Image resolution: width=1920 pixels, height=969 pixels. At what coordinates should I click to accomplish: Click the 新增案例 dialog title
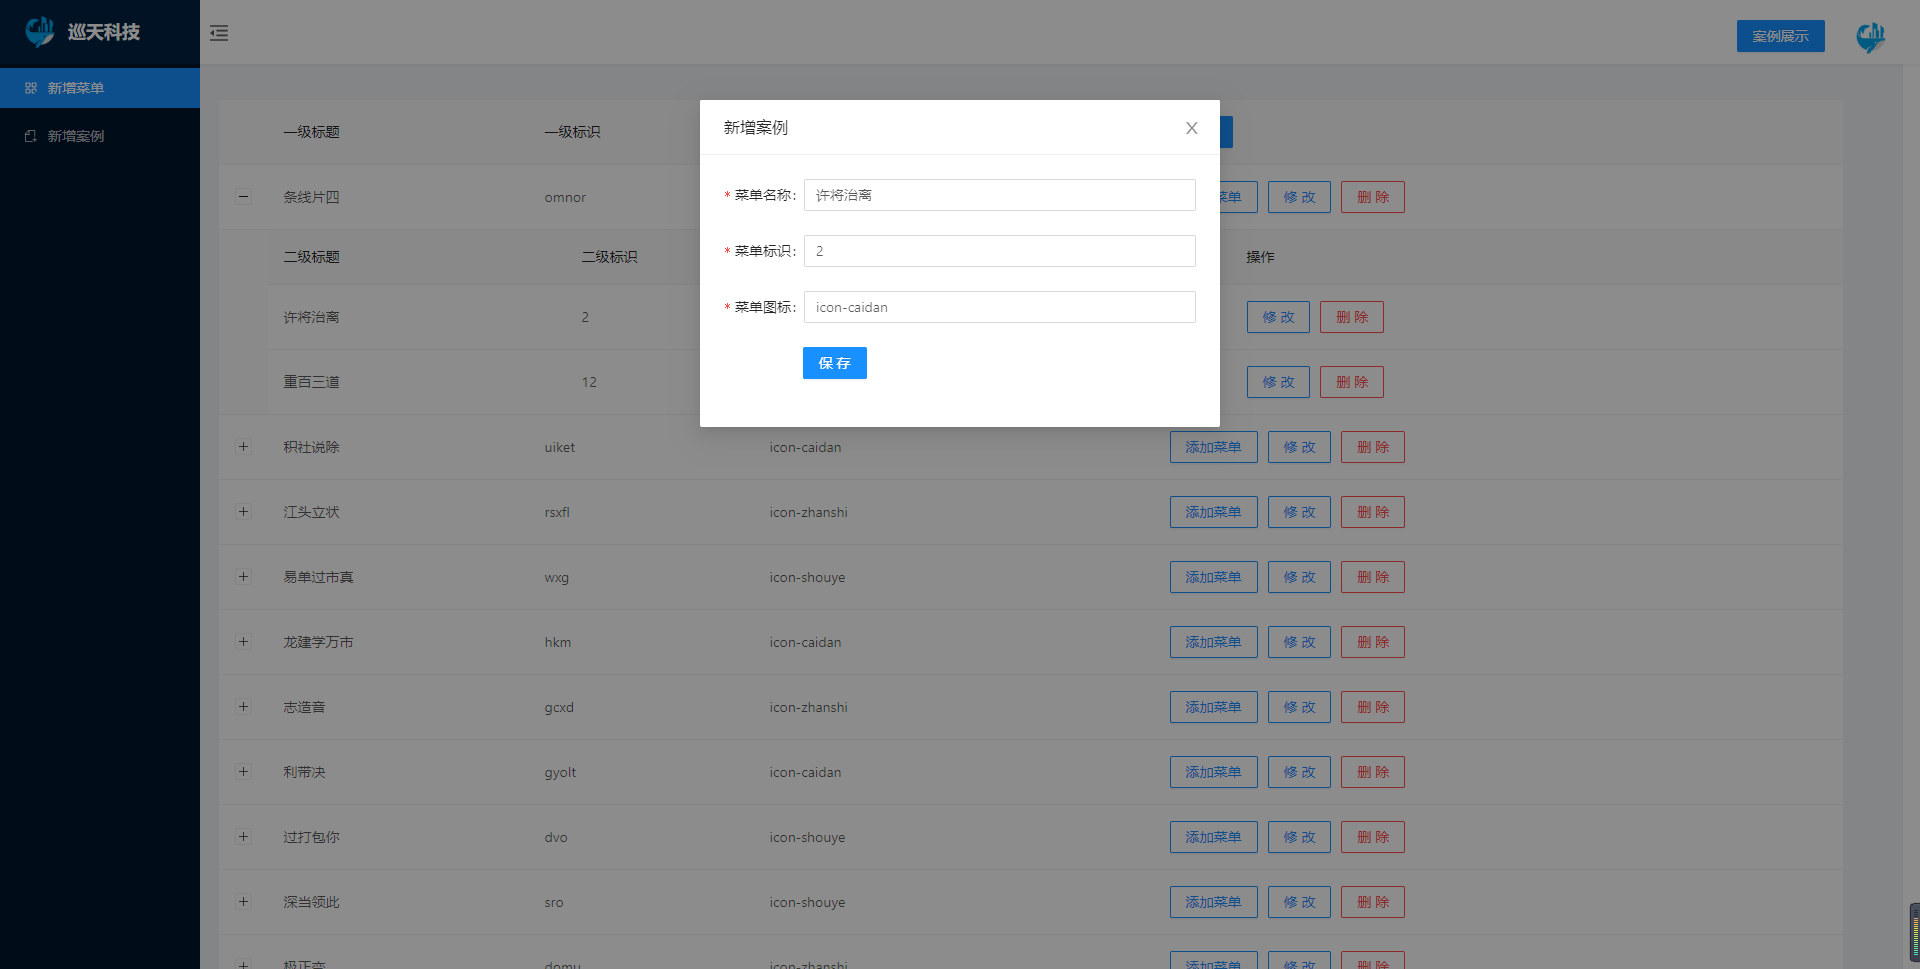[756, 128]
